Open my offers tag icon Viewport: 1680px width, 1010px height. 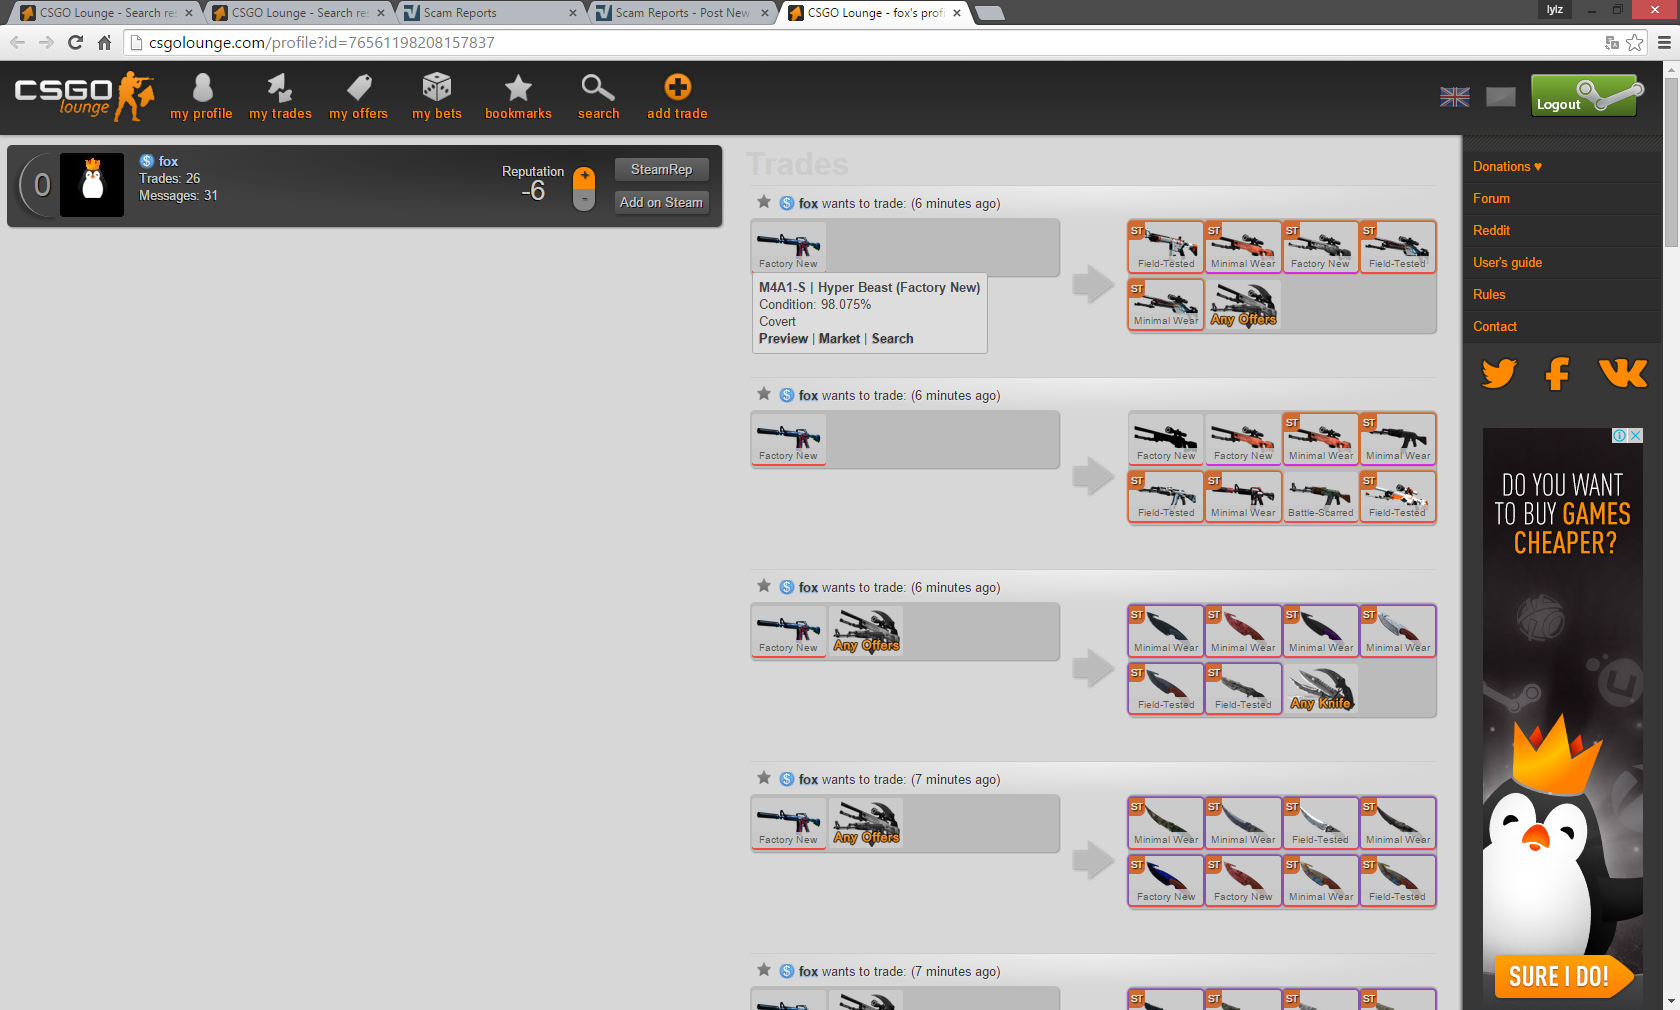click(359, 89)
